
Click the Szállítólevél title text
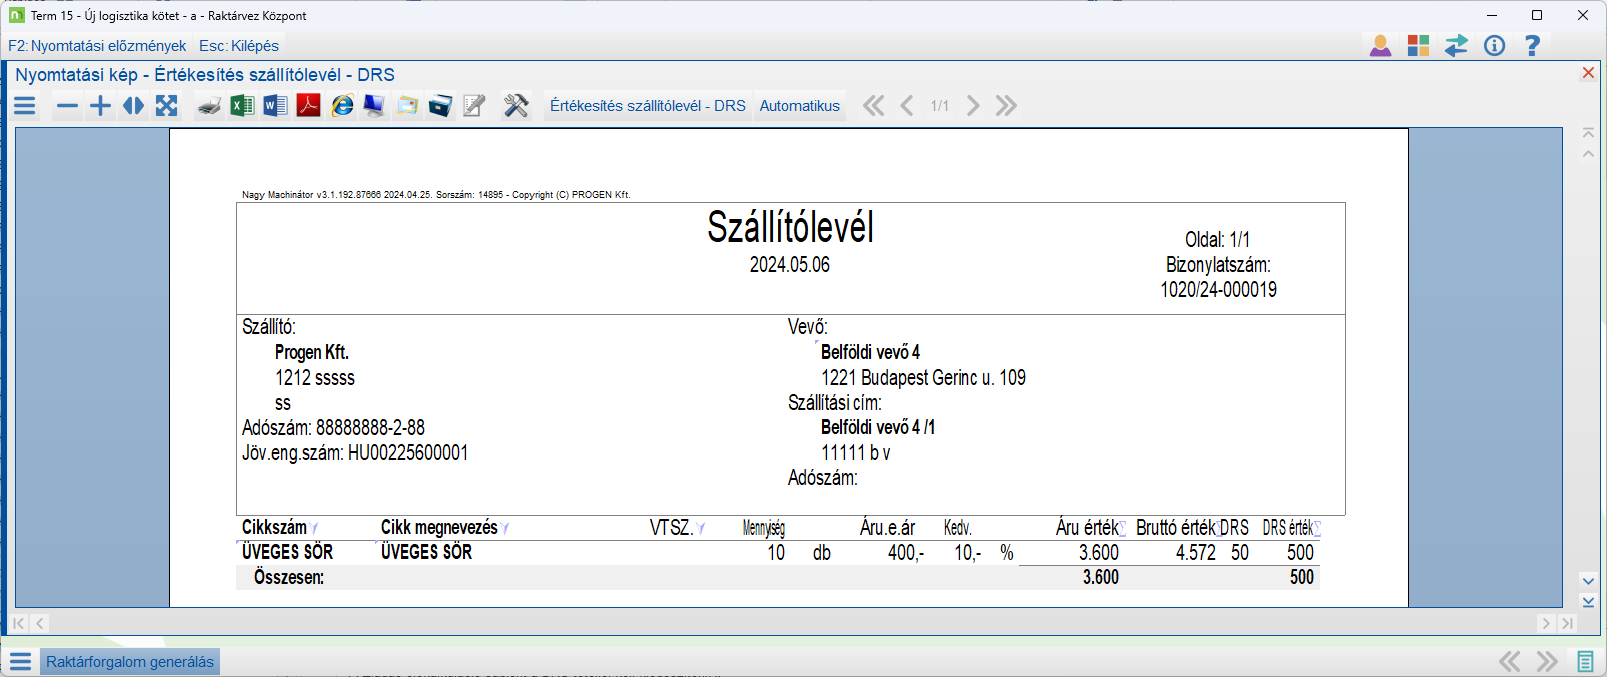(x=790, y=227)
